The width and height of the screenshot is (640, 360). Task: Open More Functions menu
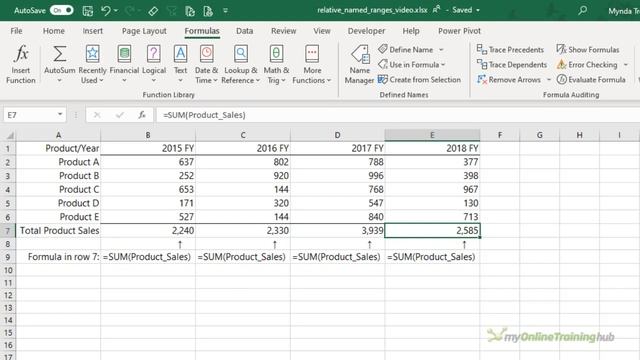[312, 64]
